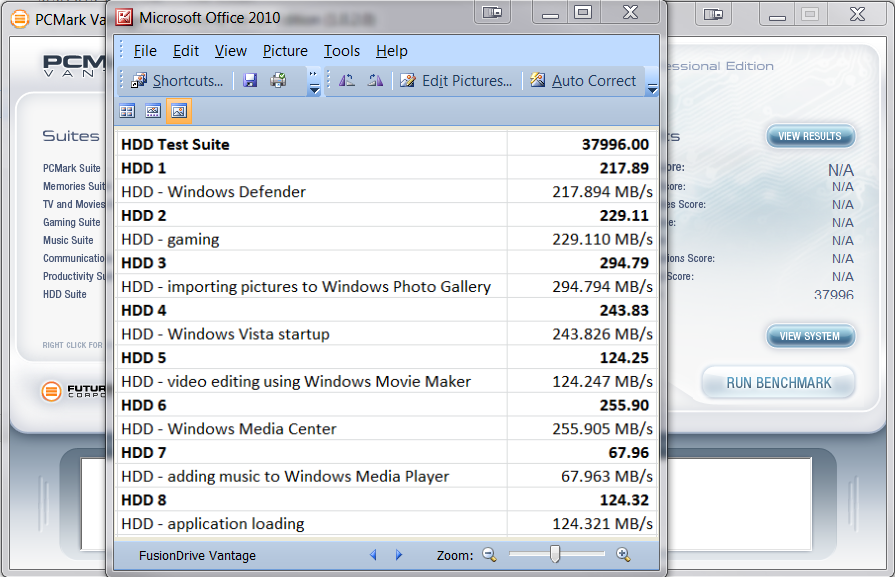The width and height of the screenshot is (895, 577).
Task: Click the zoom slider handle
Action: 555,554
